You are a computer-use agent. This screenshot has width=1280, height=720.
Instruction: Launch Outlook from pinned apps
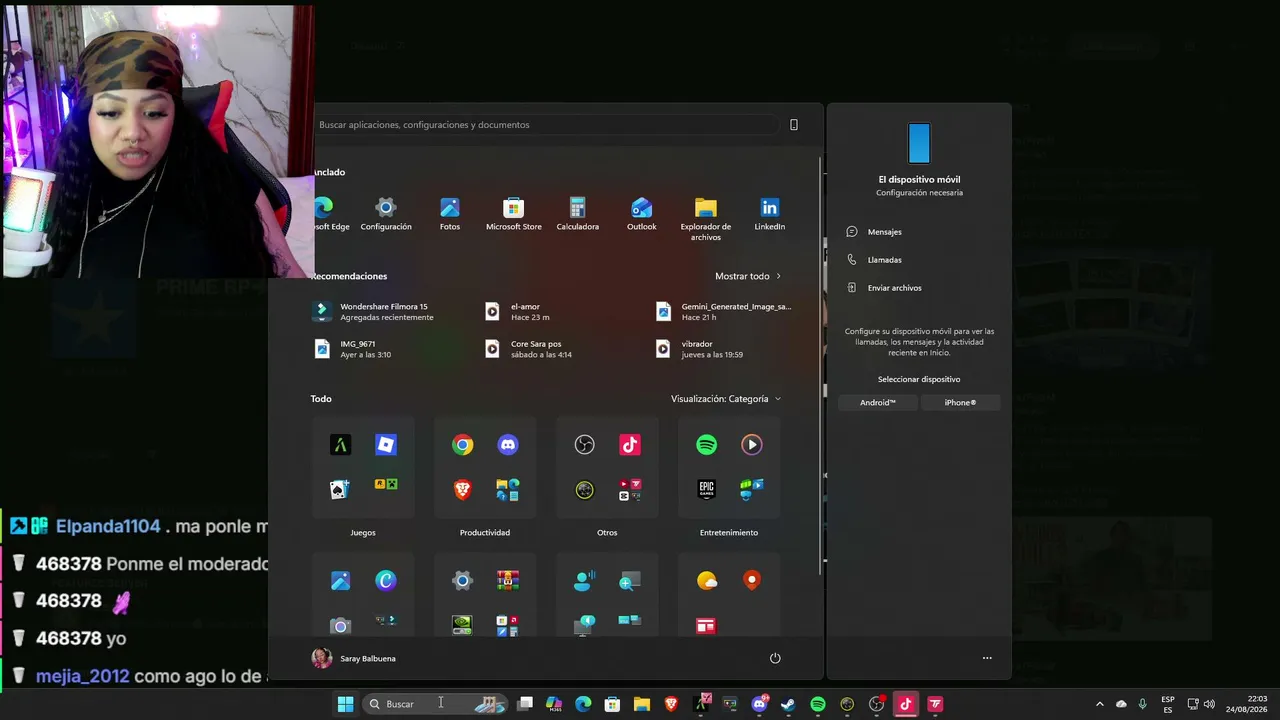[x=642, y=214]
